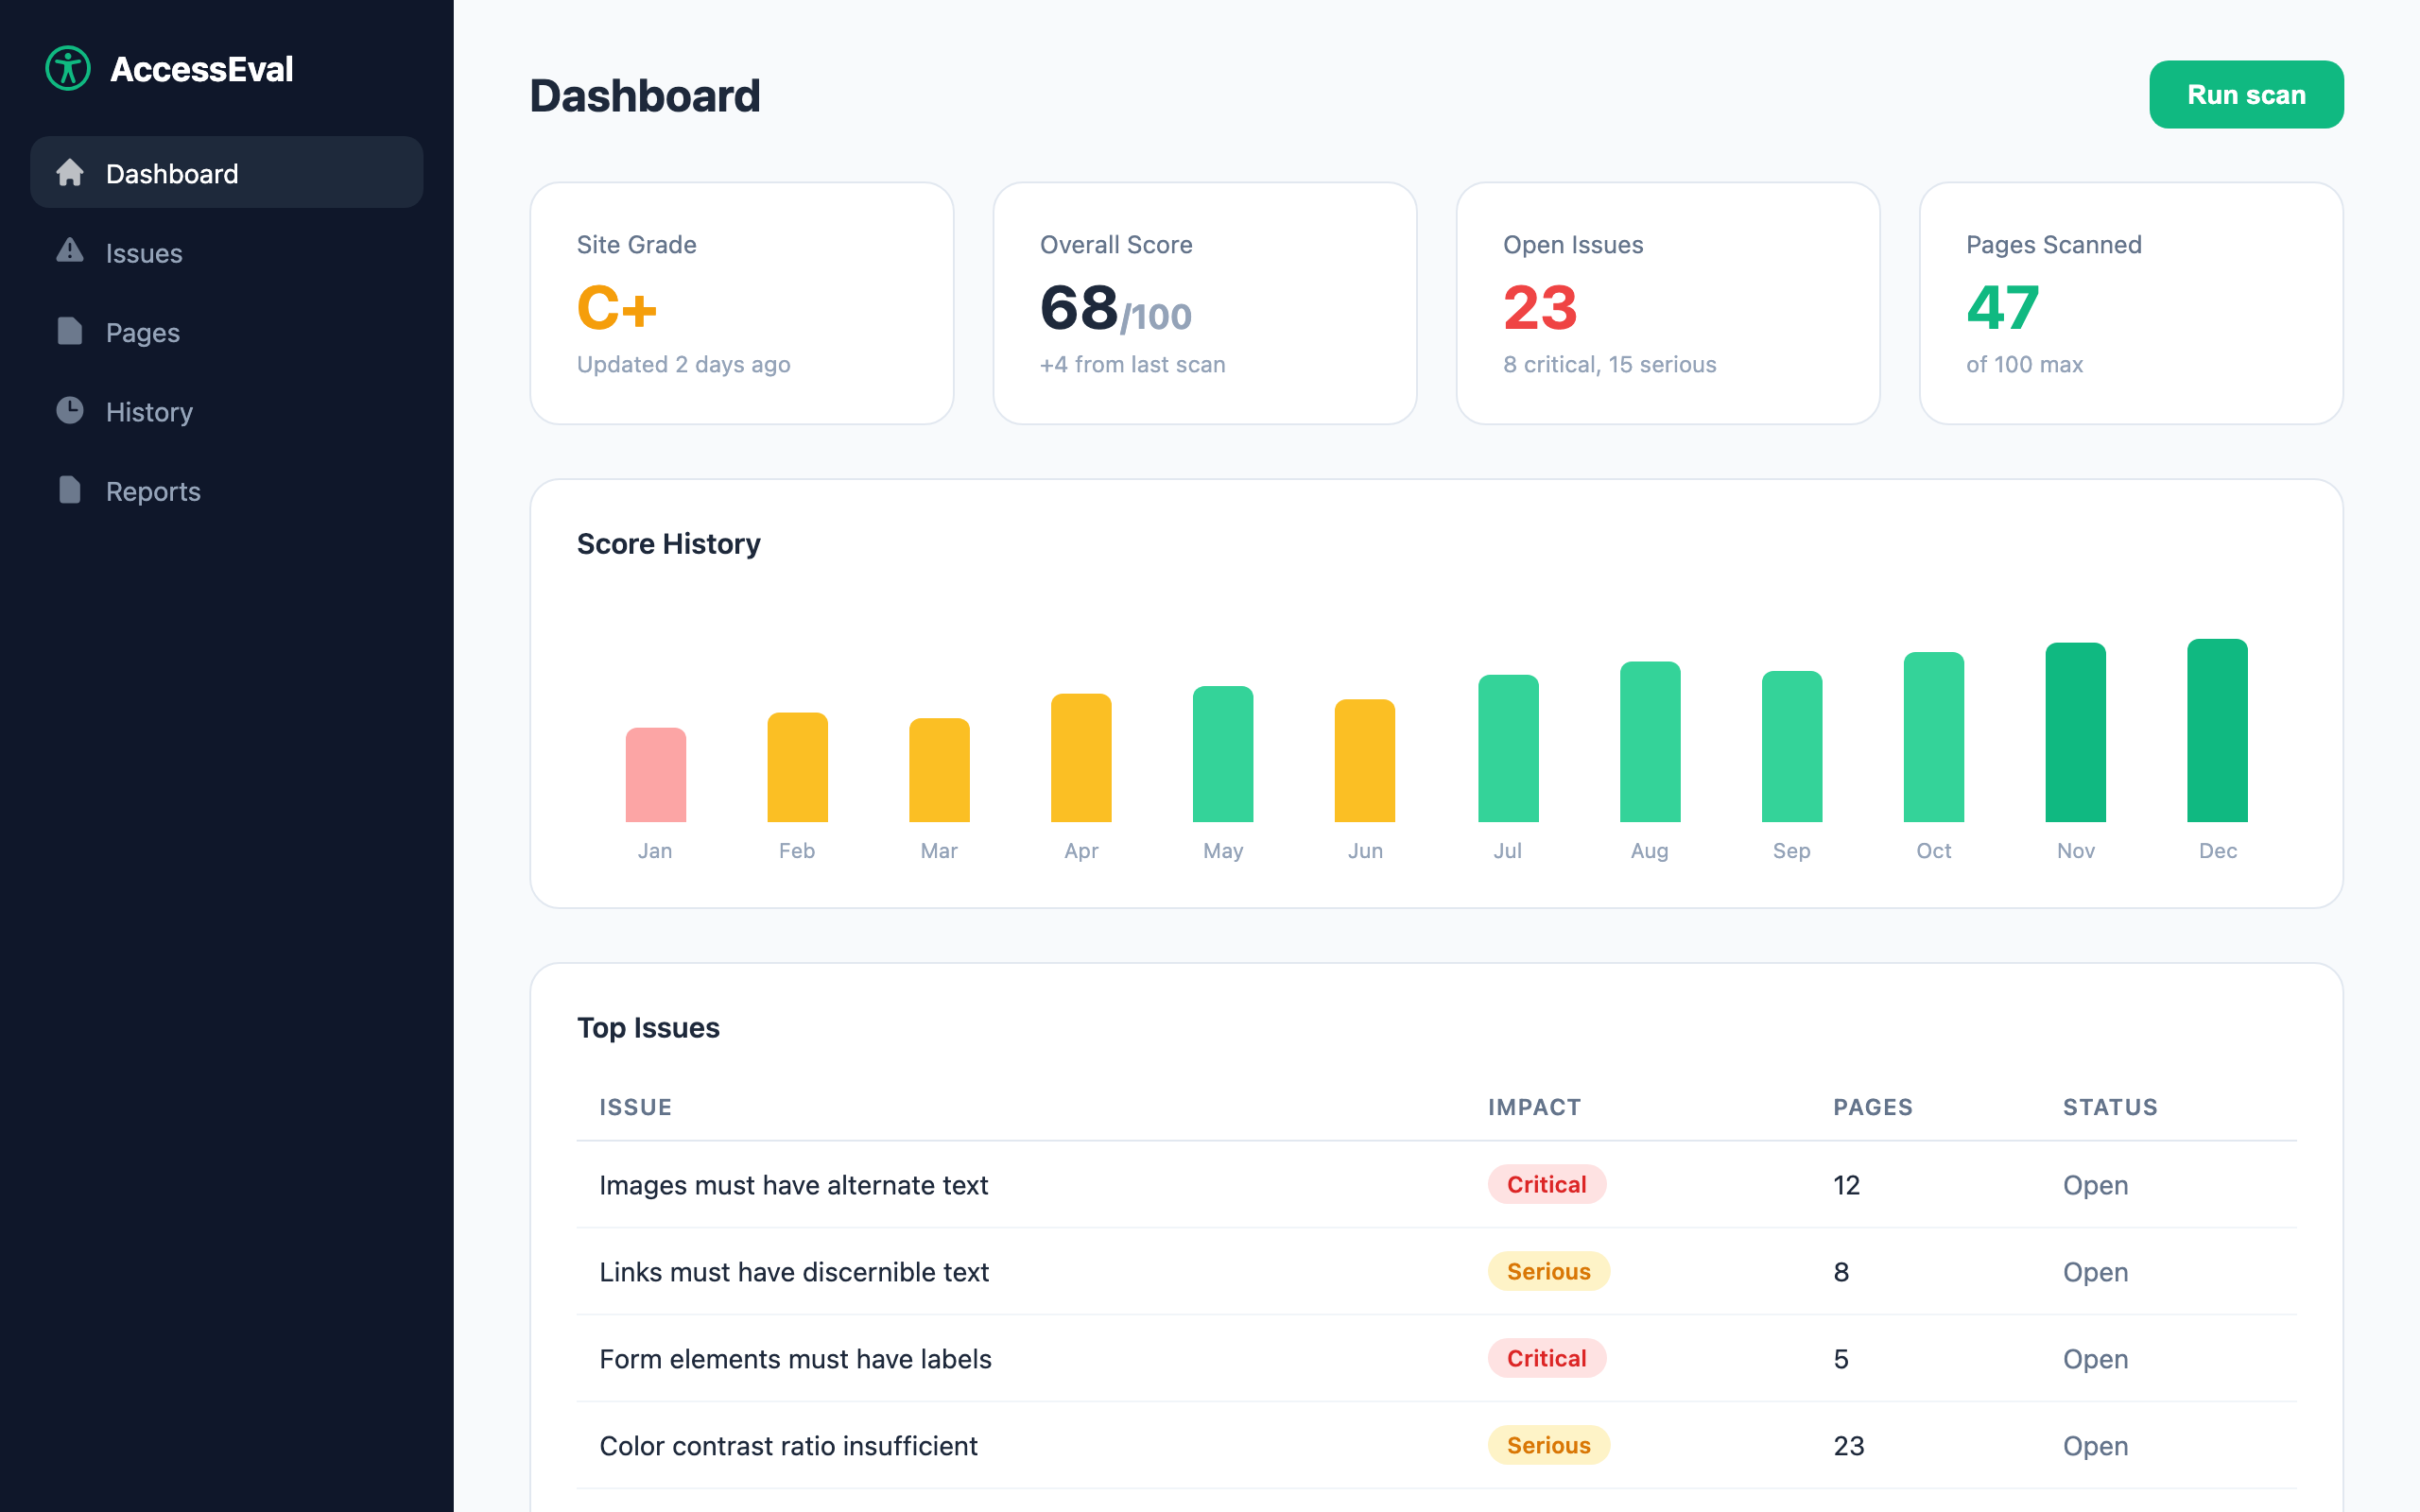Click the Site Grade C+ card
This screenshot has height=1512, width=2420.
pos(741,303)
